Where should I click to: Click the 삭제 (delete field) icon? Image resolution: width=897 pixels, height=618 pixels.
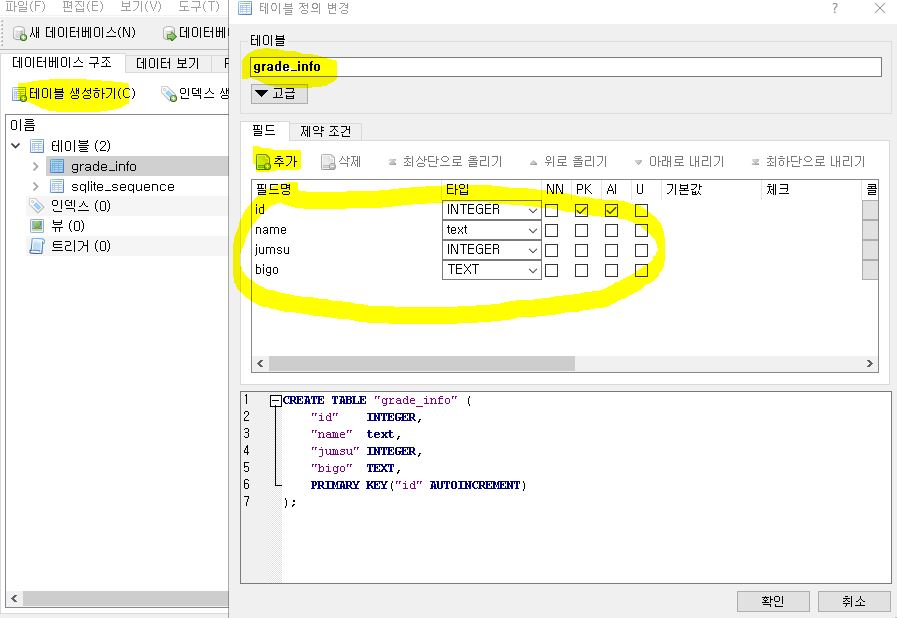(x=328, y=162)
